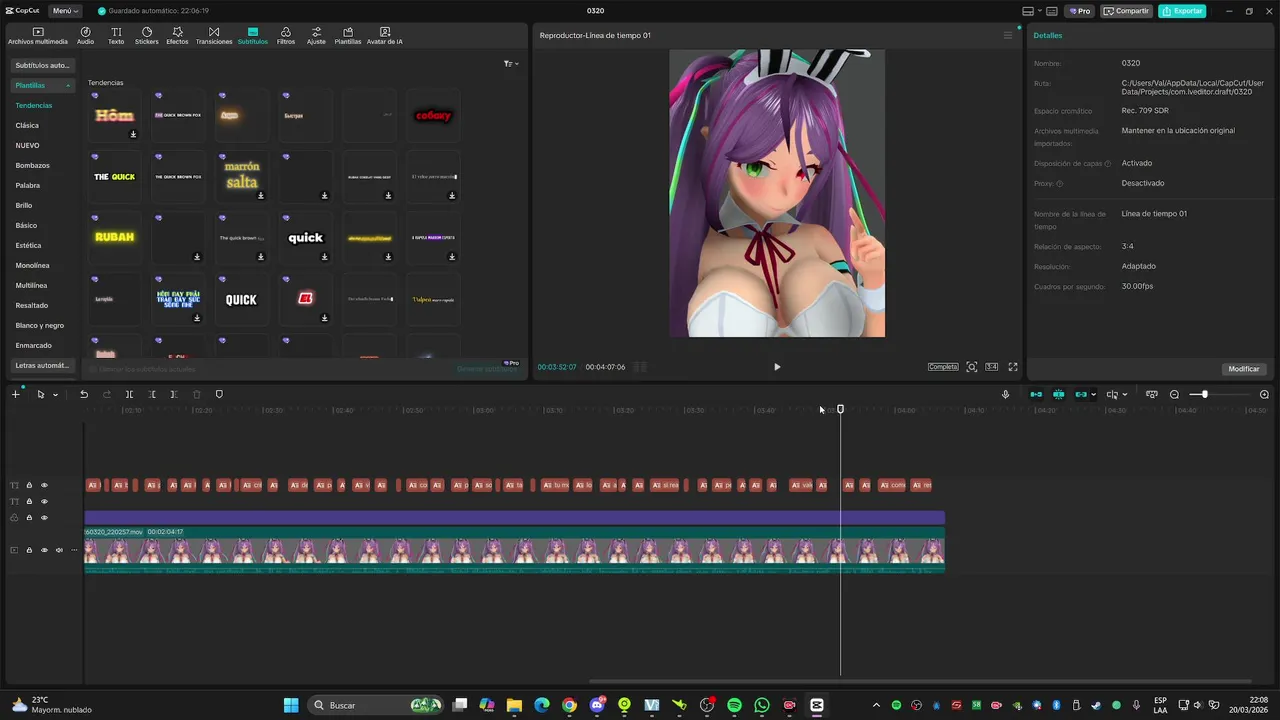Enter fullscreen preview
Viewport: 1280px width, 720px height.
pos(1013,367)
